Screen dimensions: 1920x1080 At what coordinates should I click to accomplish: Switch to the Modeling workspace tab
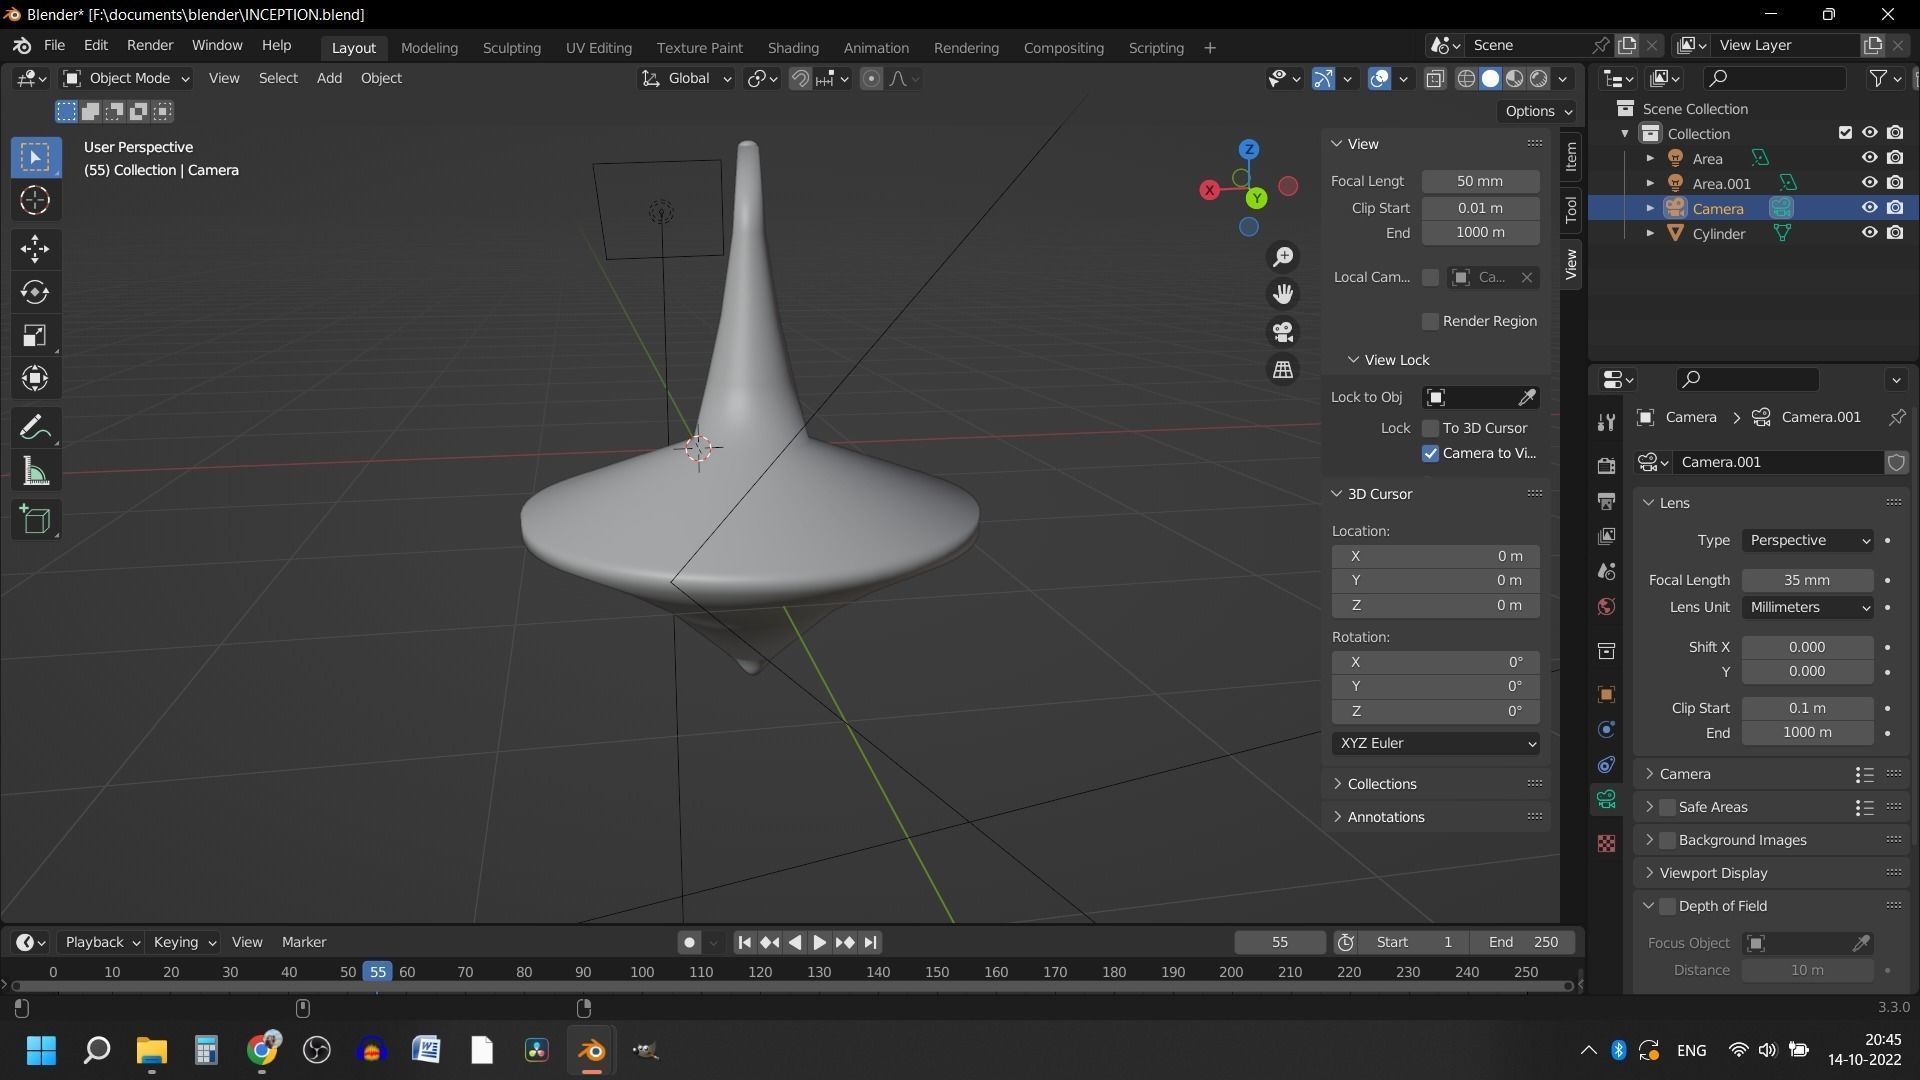point(429,48)
